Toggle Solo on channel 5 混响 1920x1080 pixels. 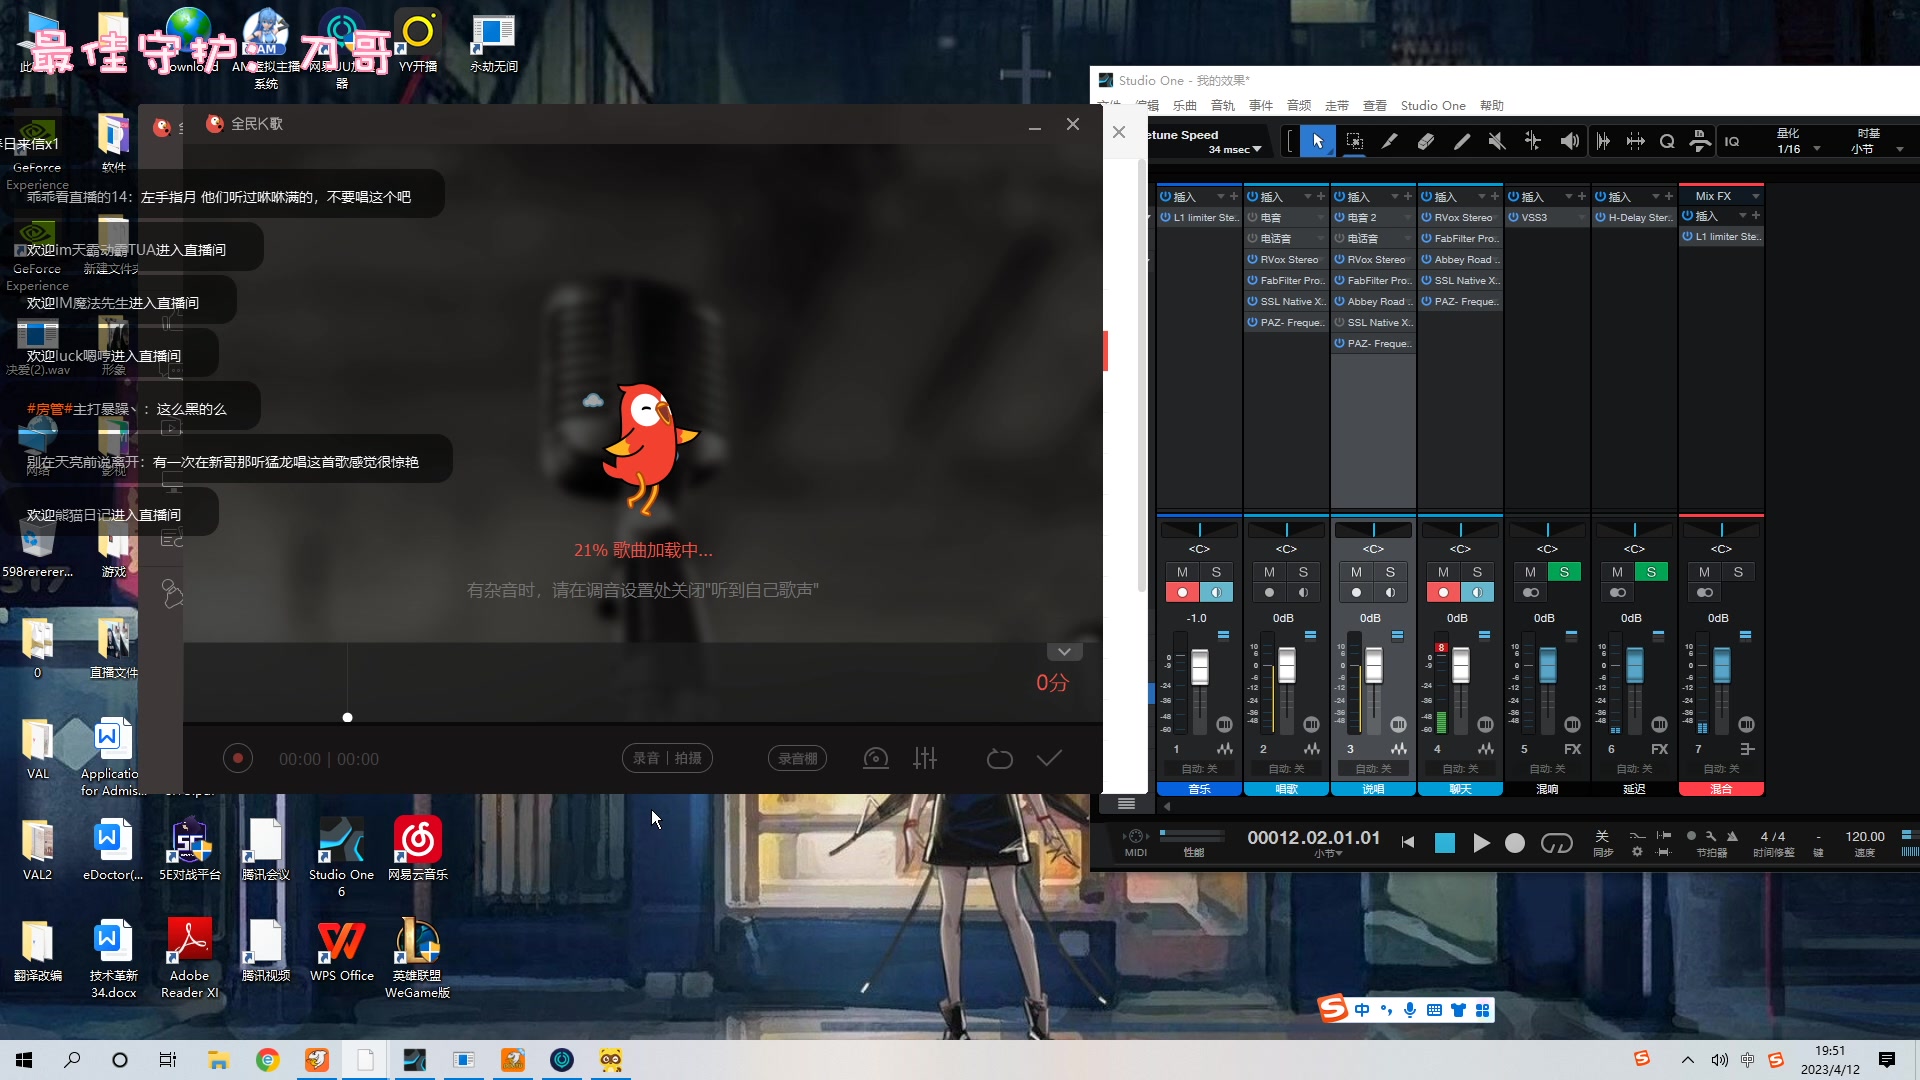[x=1564, y=572]
